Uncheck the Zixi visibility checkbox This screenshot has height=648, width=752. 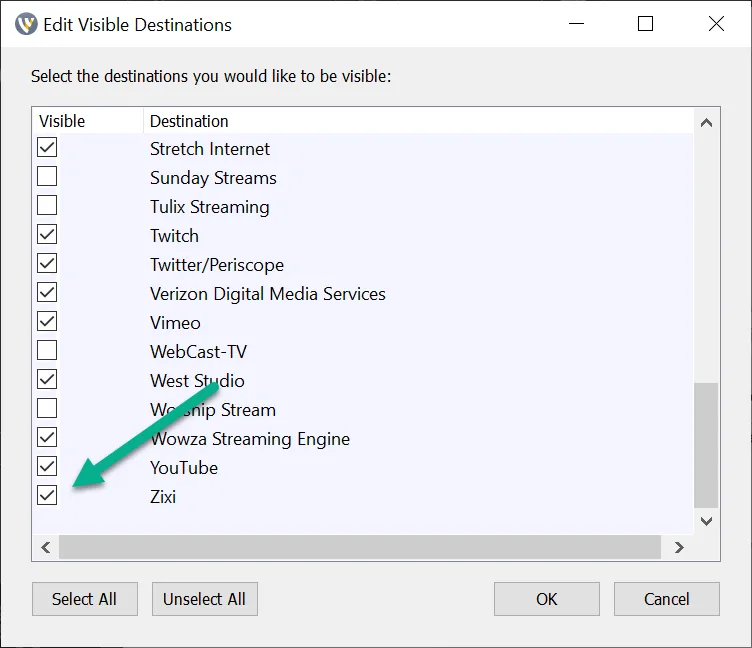(47, 495)
